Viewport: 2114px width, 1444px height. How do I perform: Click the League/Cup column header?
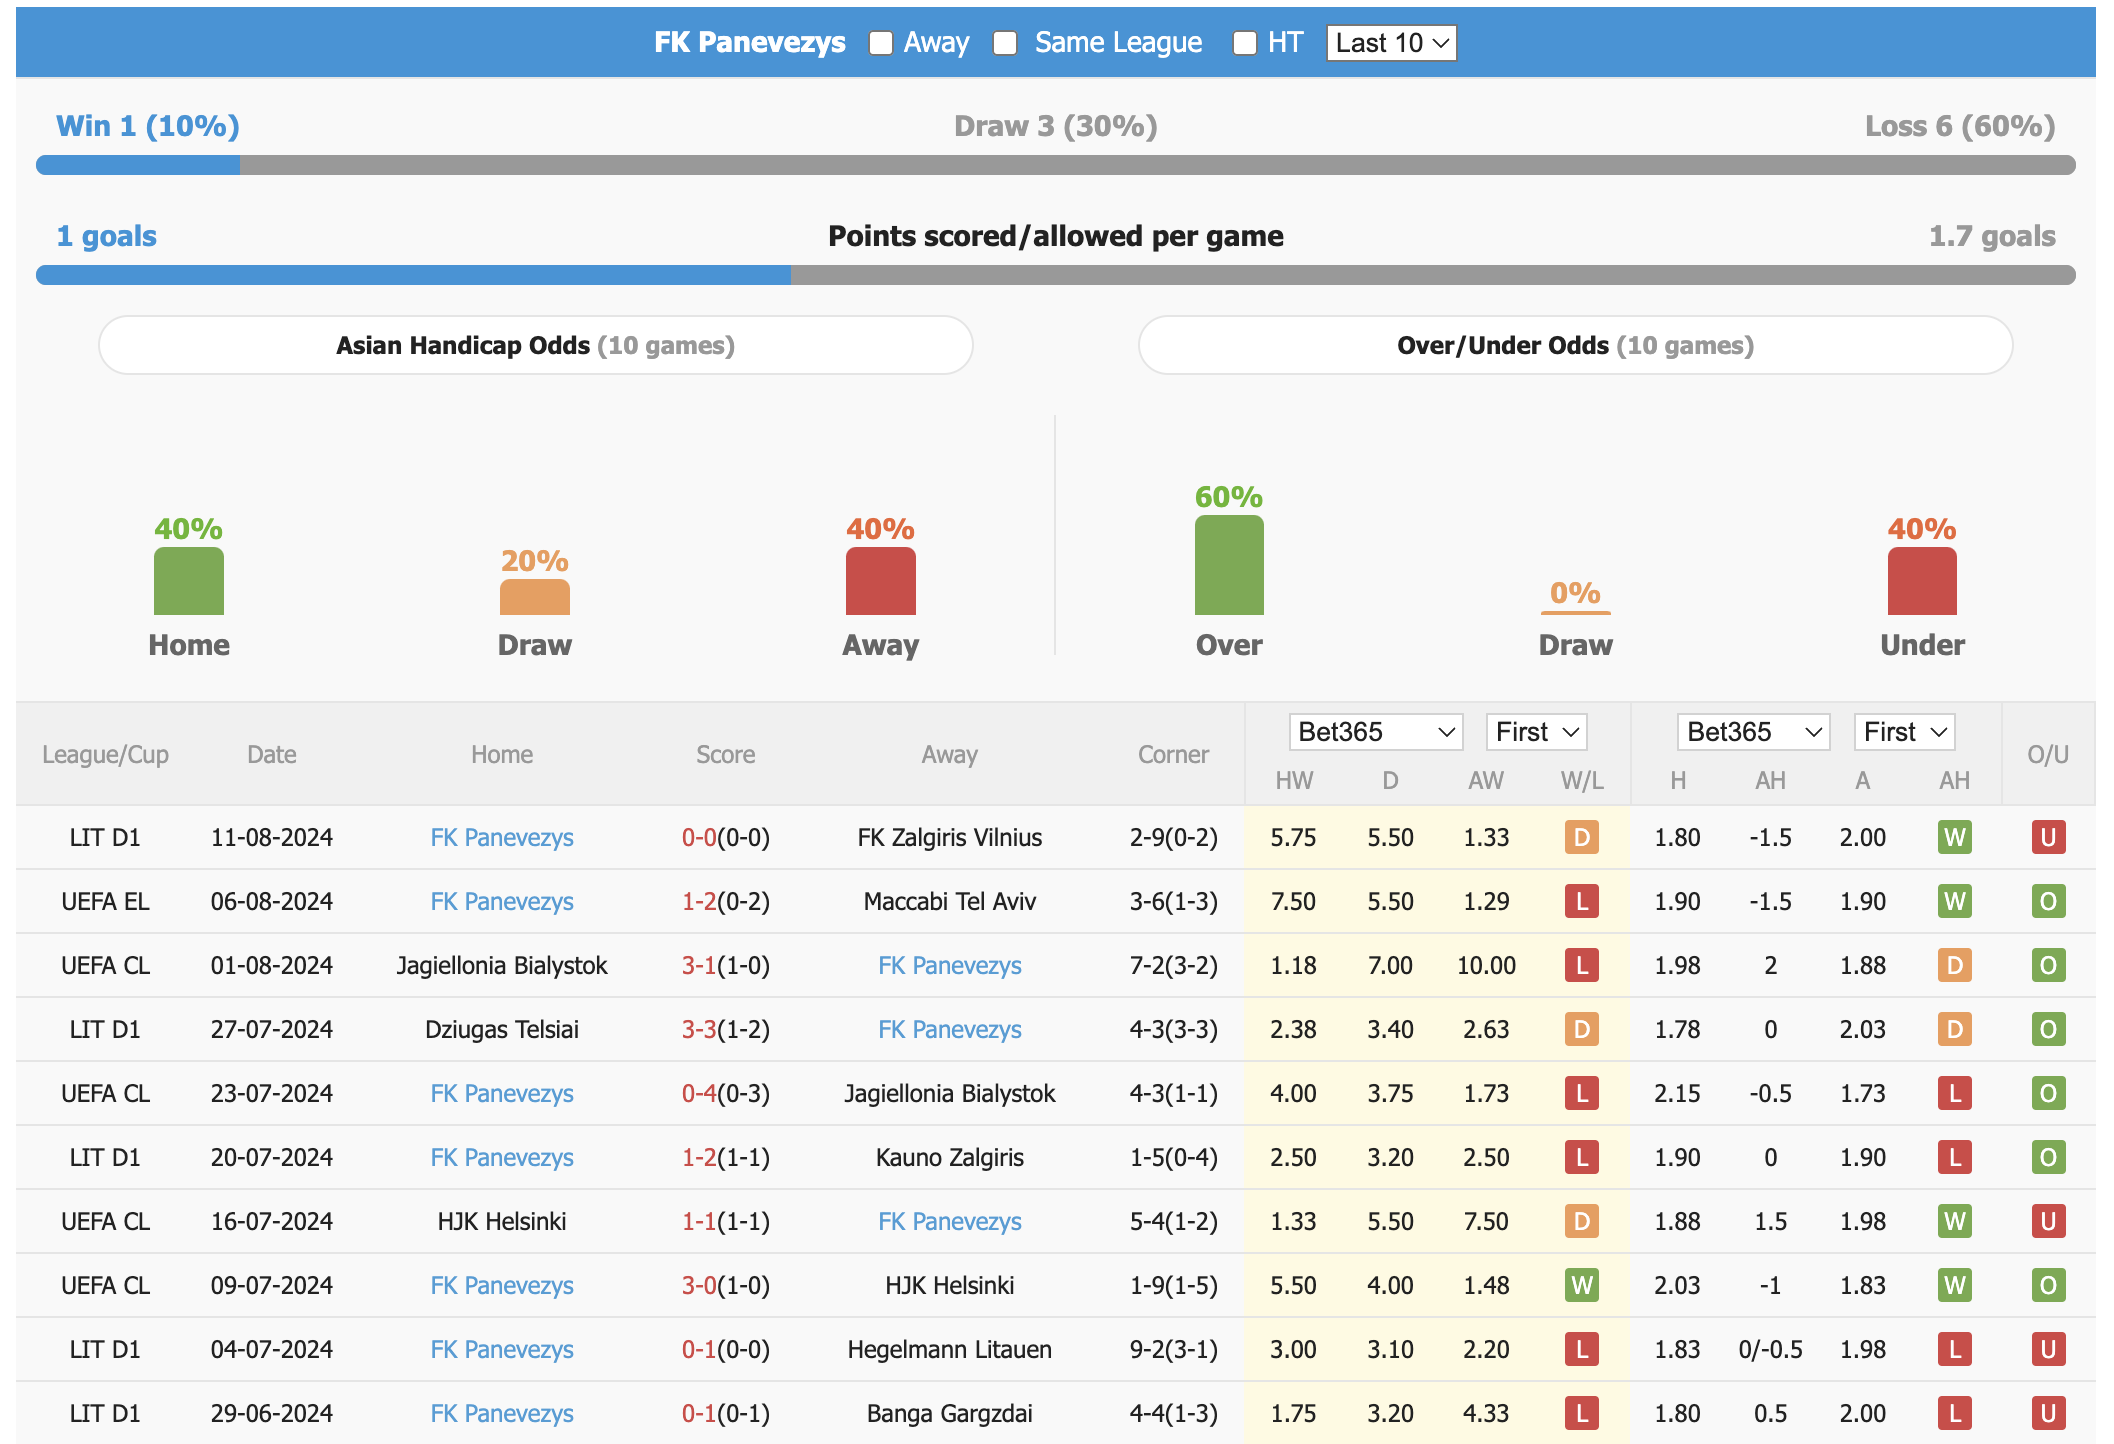105,755
